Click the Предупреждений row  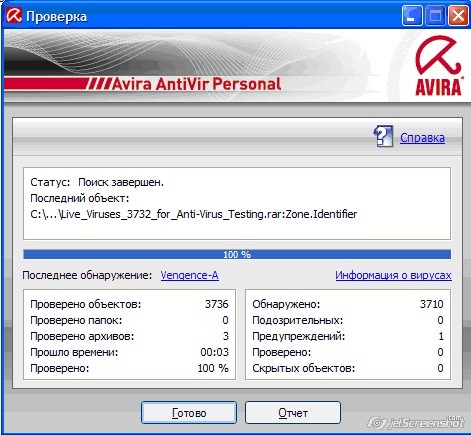click(x=348, y=336)
